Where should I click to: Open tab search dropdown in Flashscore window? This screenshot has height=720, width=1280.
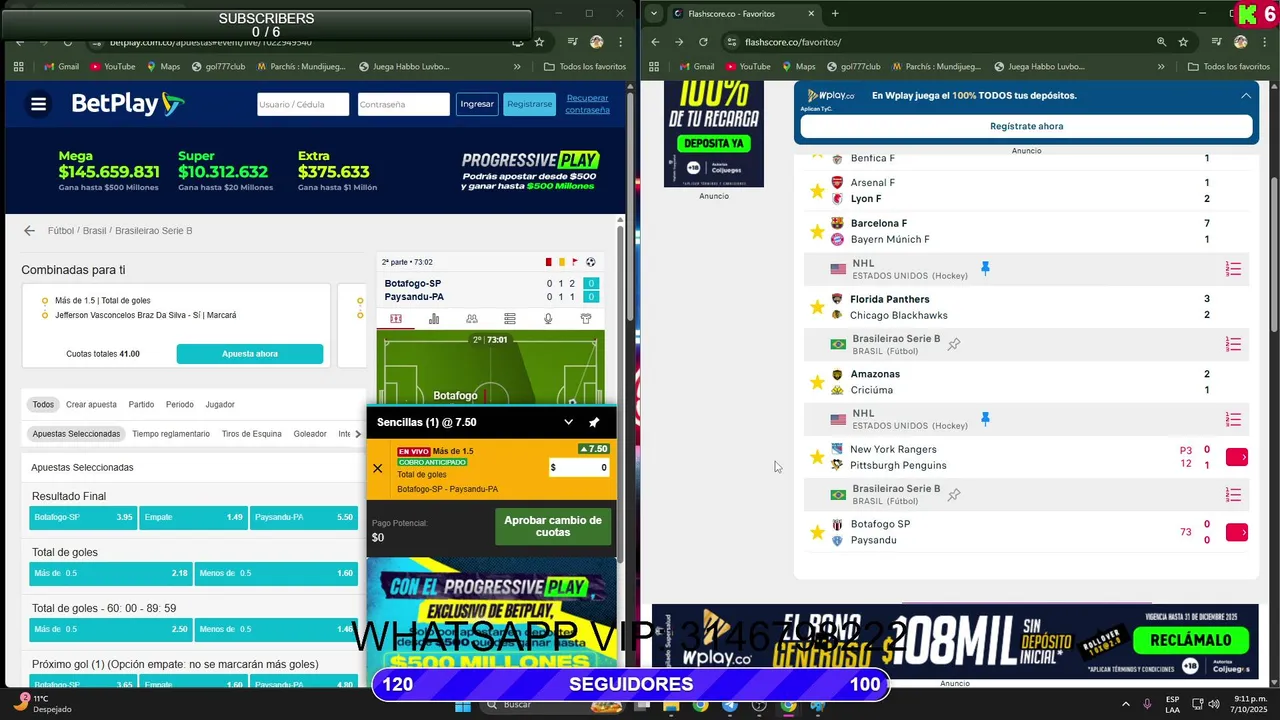pos(654,13)
